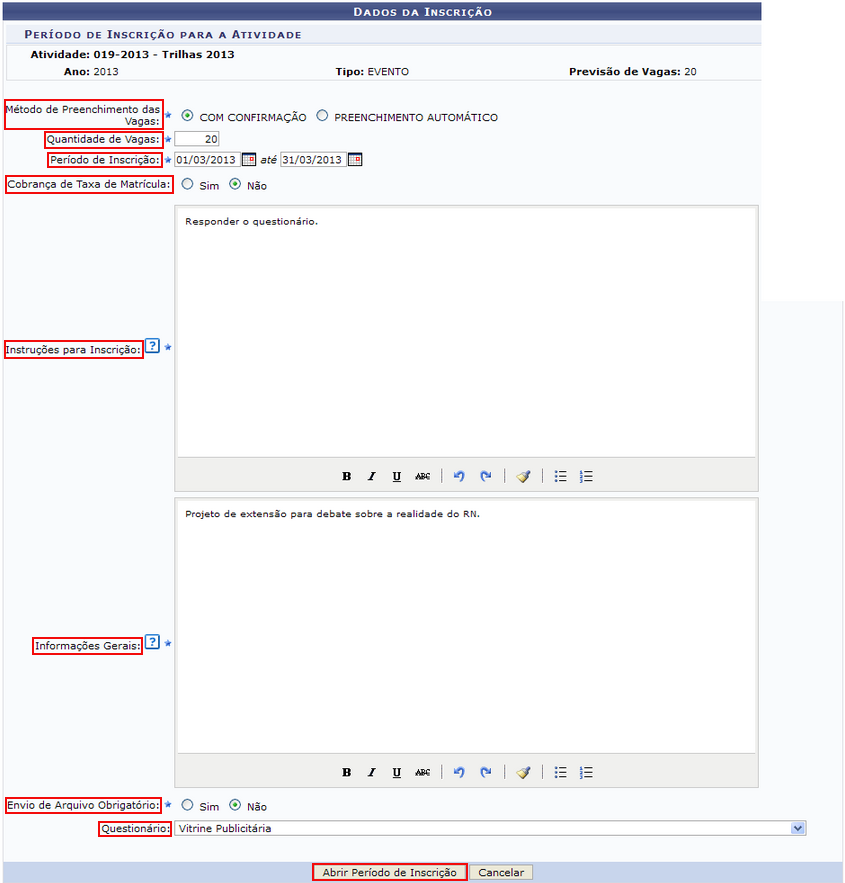Insert numbered list in Informações Gerais editor

point(587,772)
